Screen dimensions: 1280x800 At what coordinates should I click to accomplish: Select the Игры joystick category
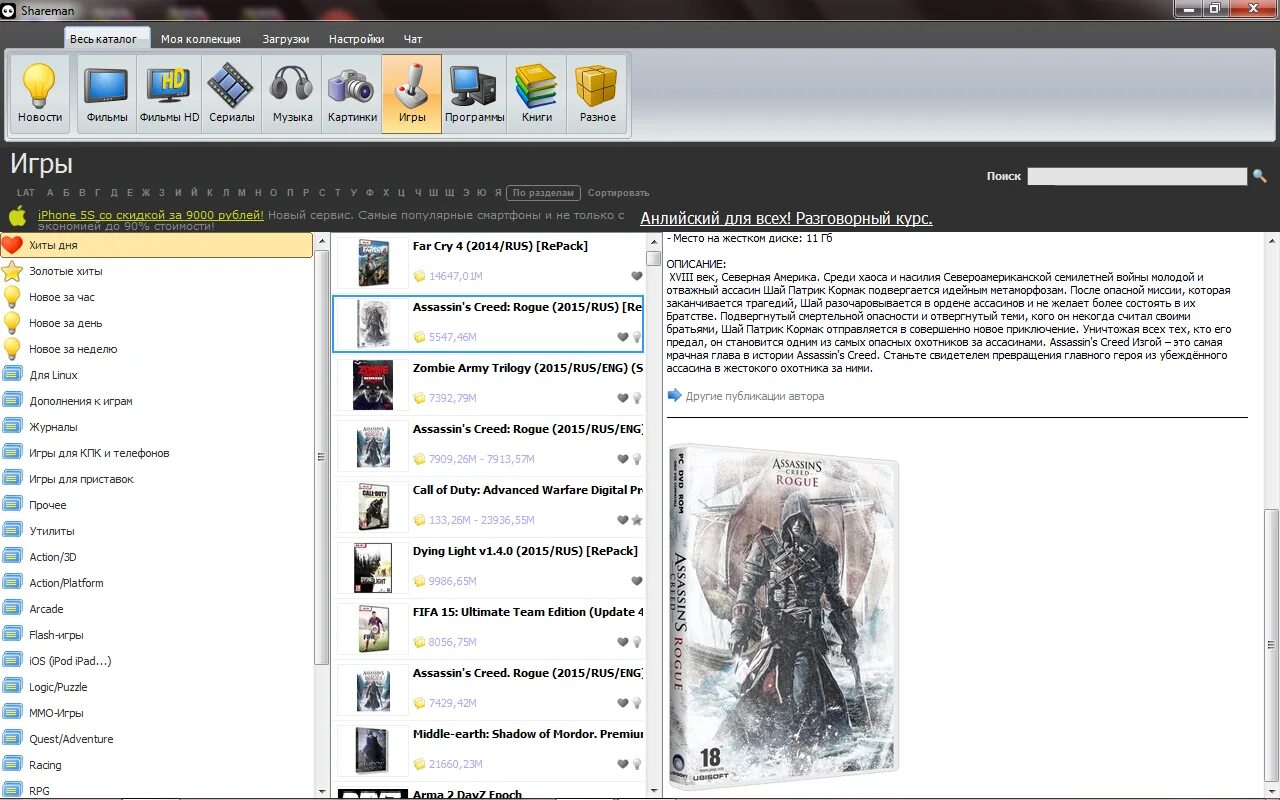coord(412,94)
